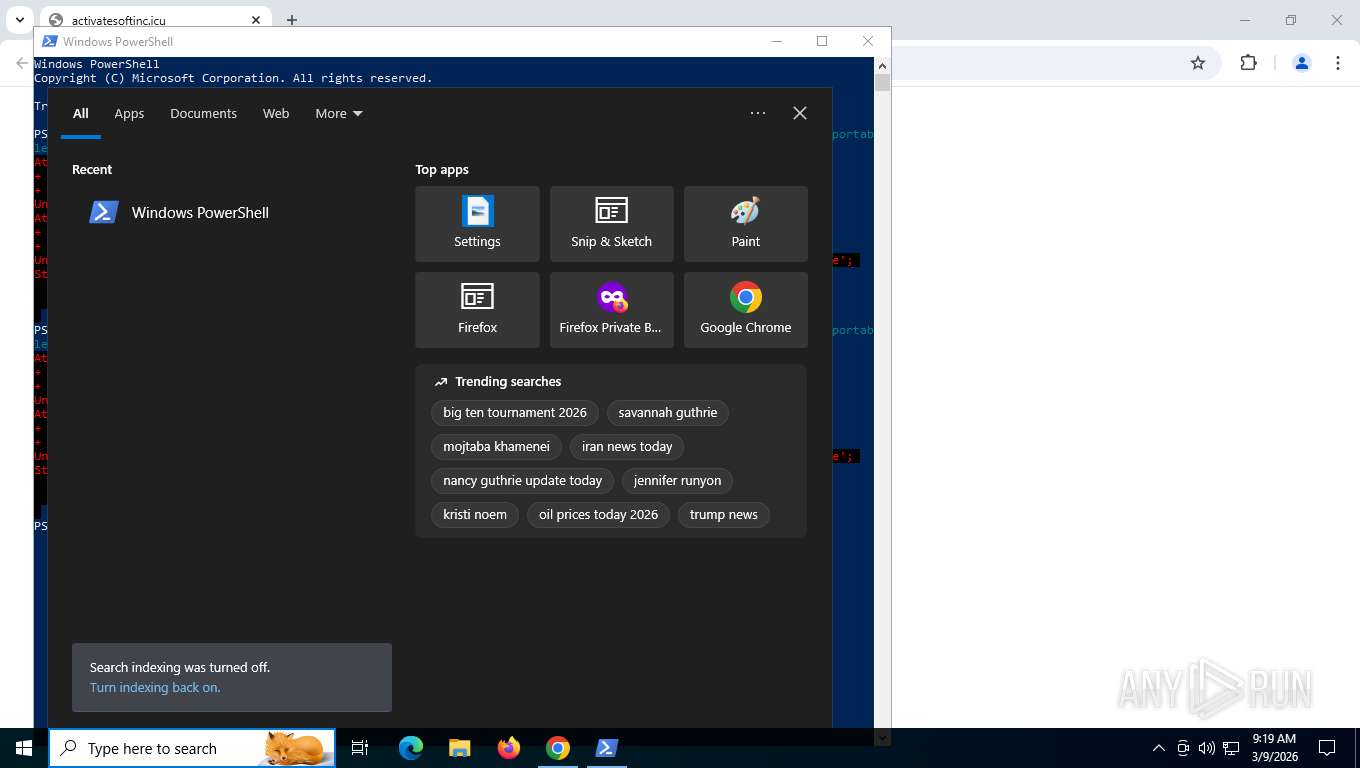Image resolution: width=1360 pixels, height=768 pixels.
Task: Switch to Documents search tab
Action: tap(203, 113)
